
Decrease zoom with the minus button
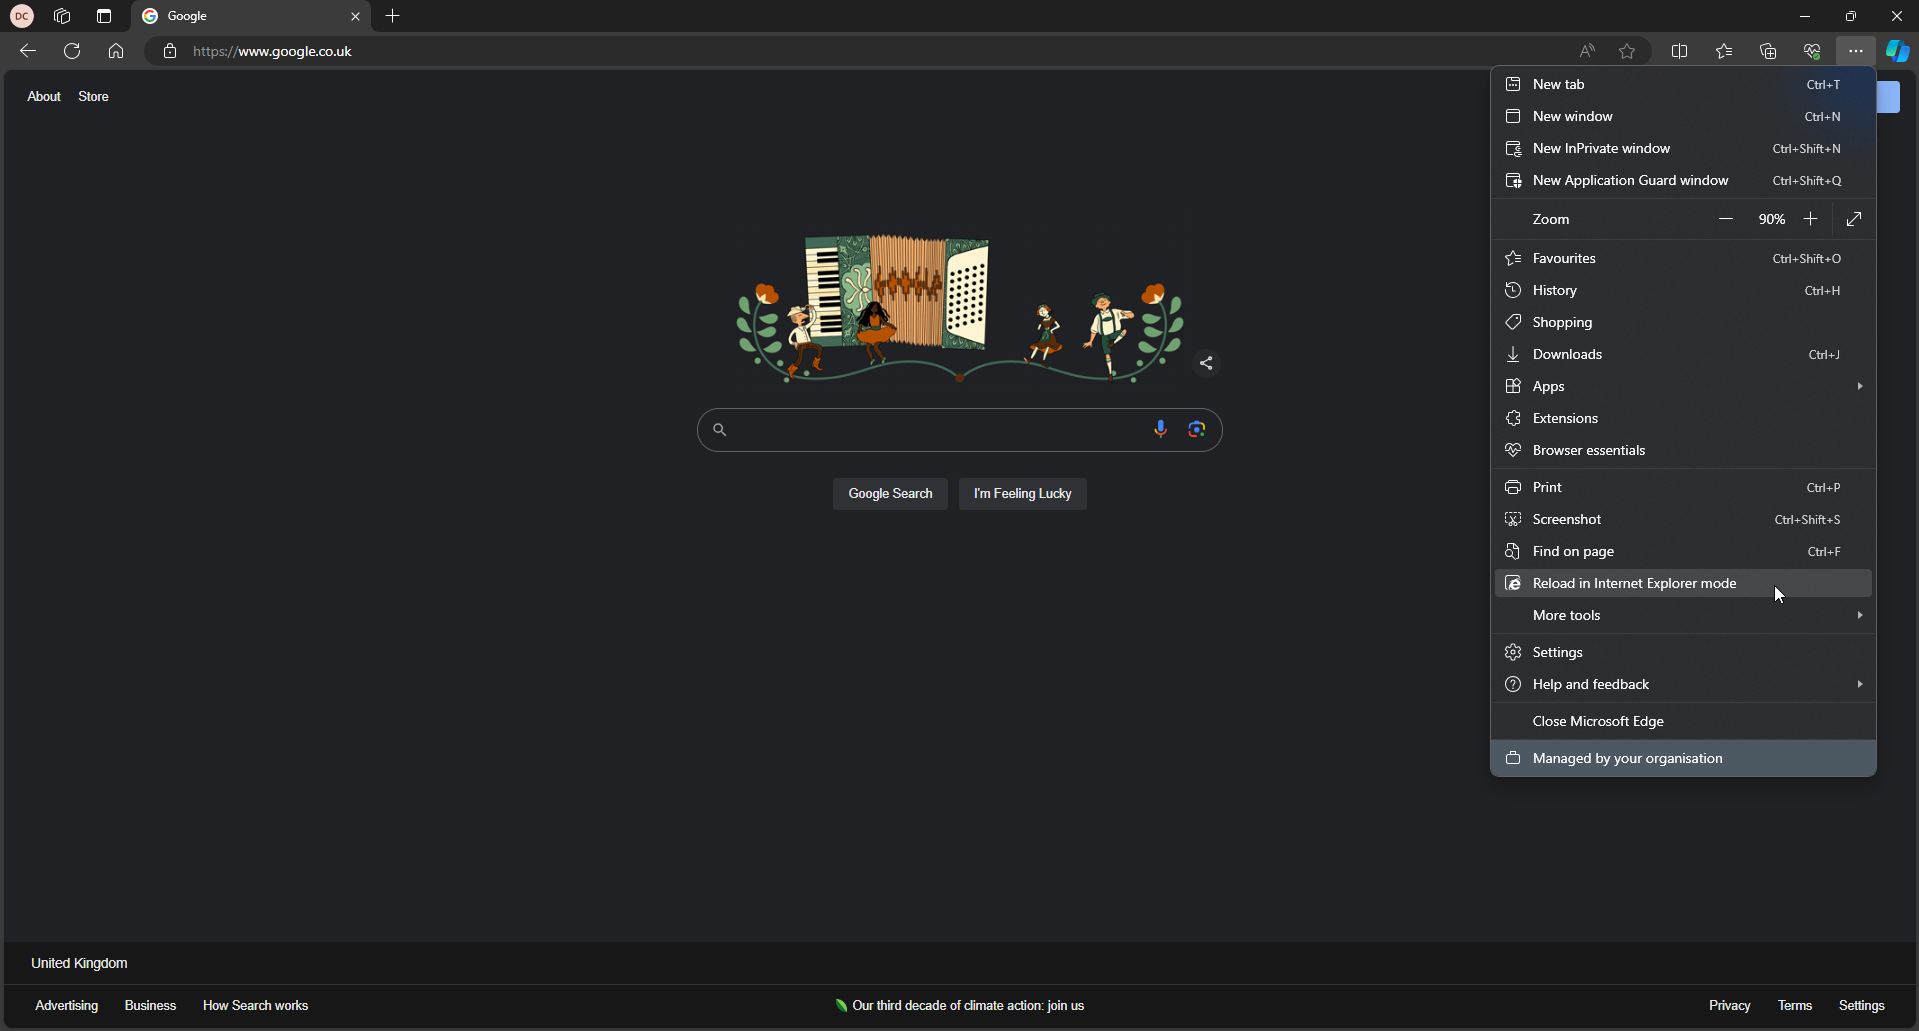tap(1726, 219)
